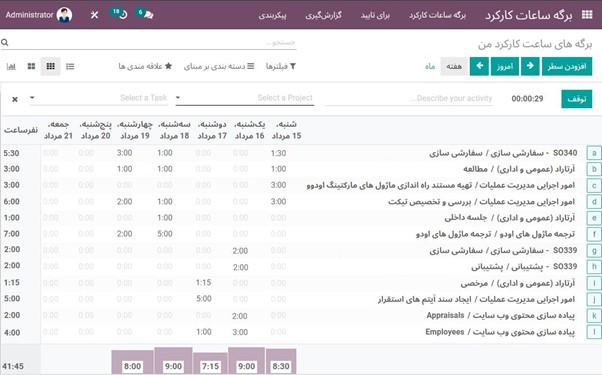Viewport: 602px width, 375px height.
Task: Click the 7:15 daily total bar
Action: pyautogui.click(x=210, y=363)
